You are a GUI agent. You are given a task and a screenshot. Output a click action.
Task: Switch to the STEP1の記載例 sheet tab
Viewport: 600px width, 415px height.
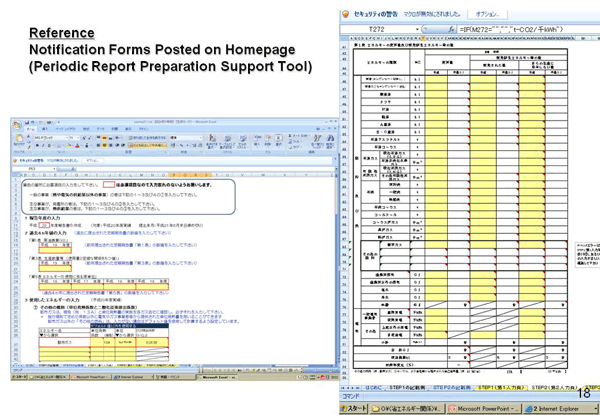(407, 388)
